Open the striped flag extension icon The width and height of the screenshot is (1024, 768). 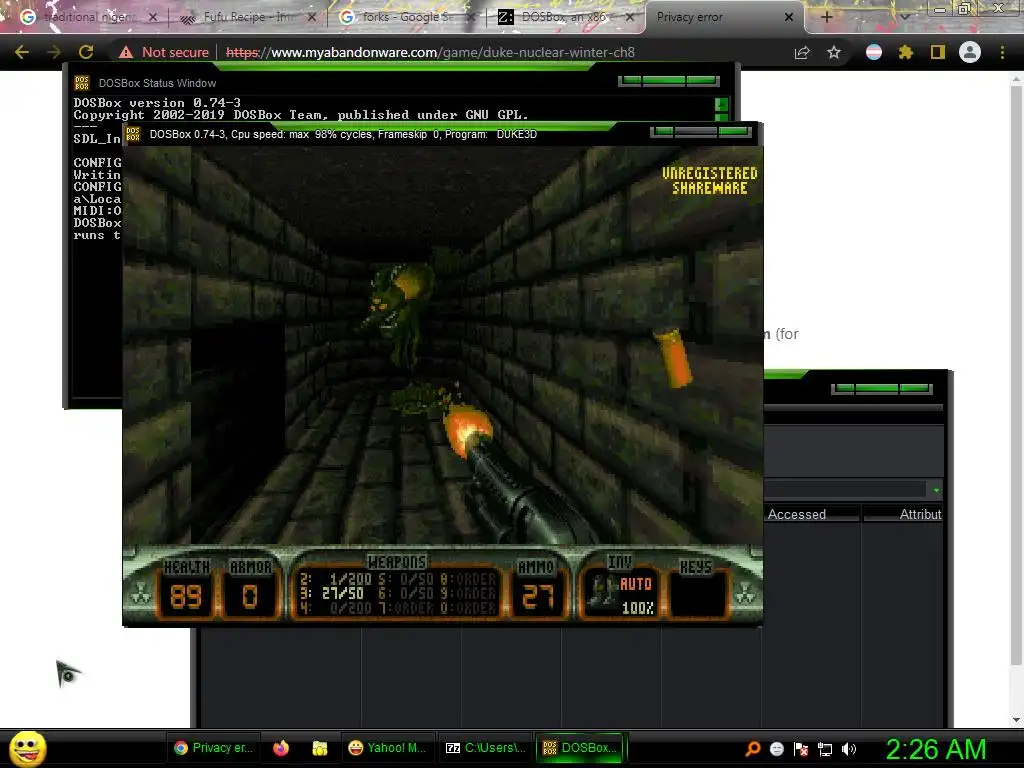coord(874,52)
